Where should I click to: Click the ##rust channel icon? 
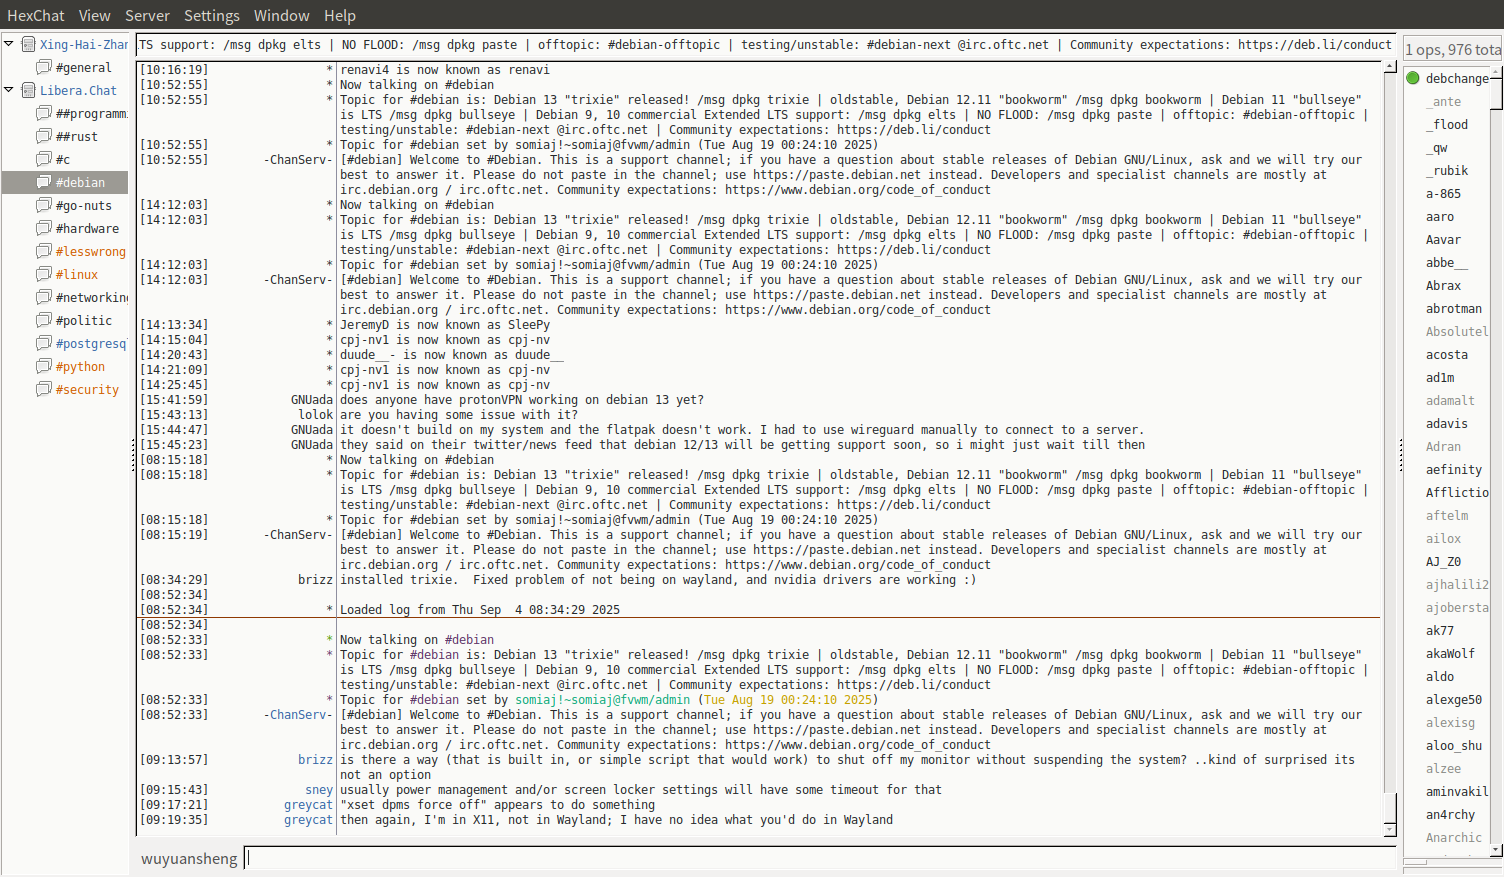[x=44, y=136]
